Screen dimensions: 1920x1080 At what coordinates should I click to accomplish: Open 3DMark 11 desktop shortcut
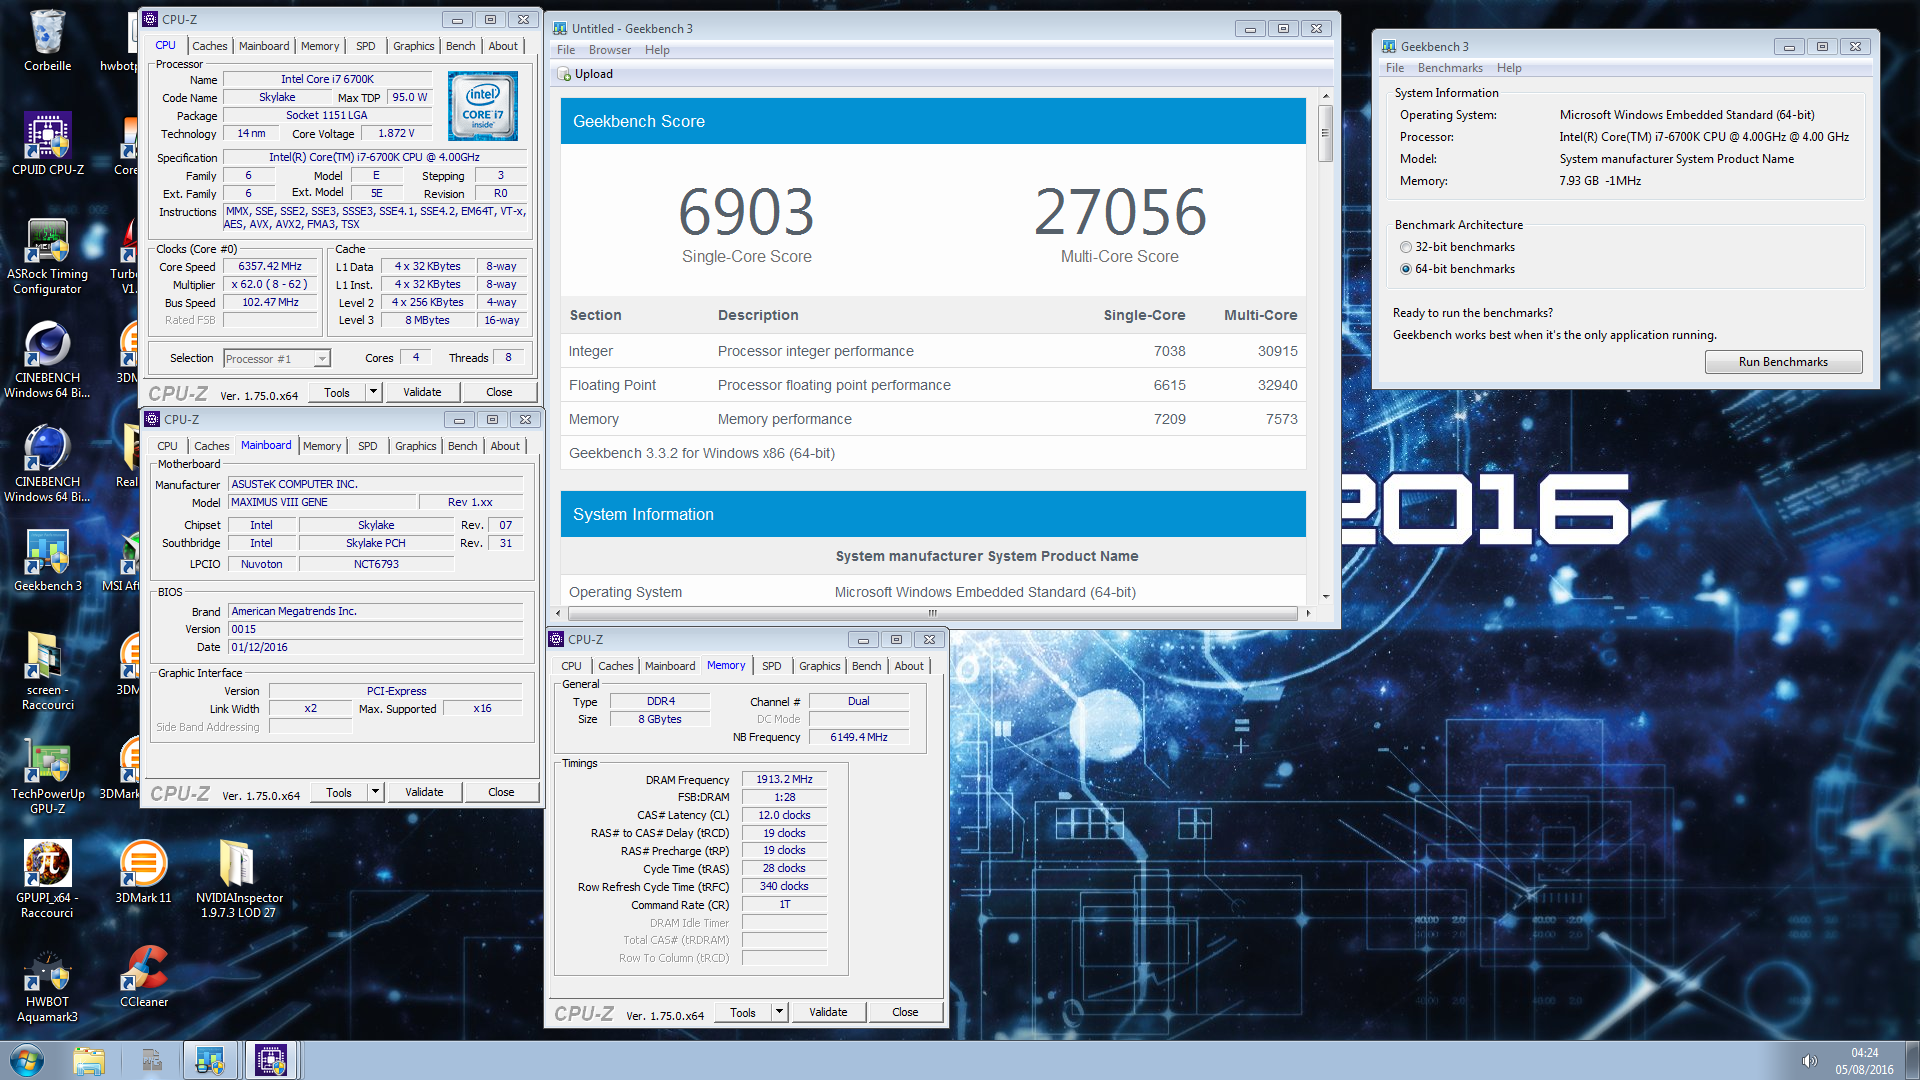pos(143,872)
